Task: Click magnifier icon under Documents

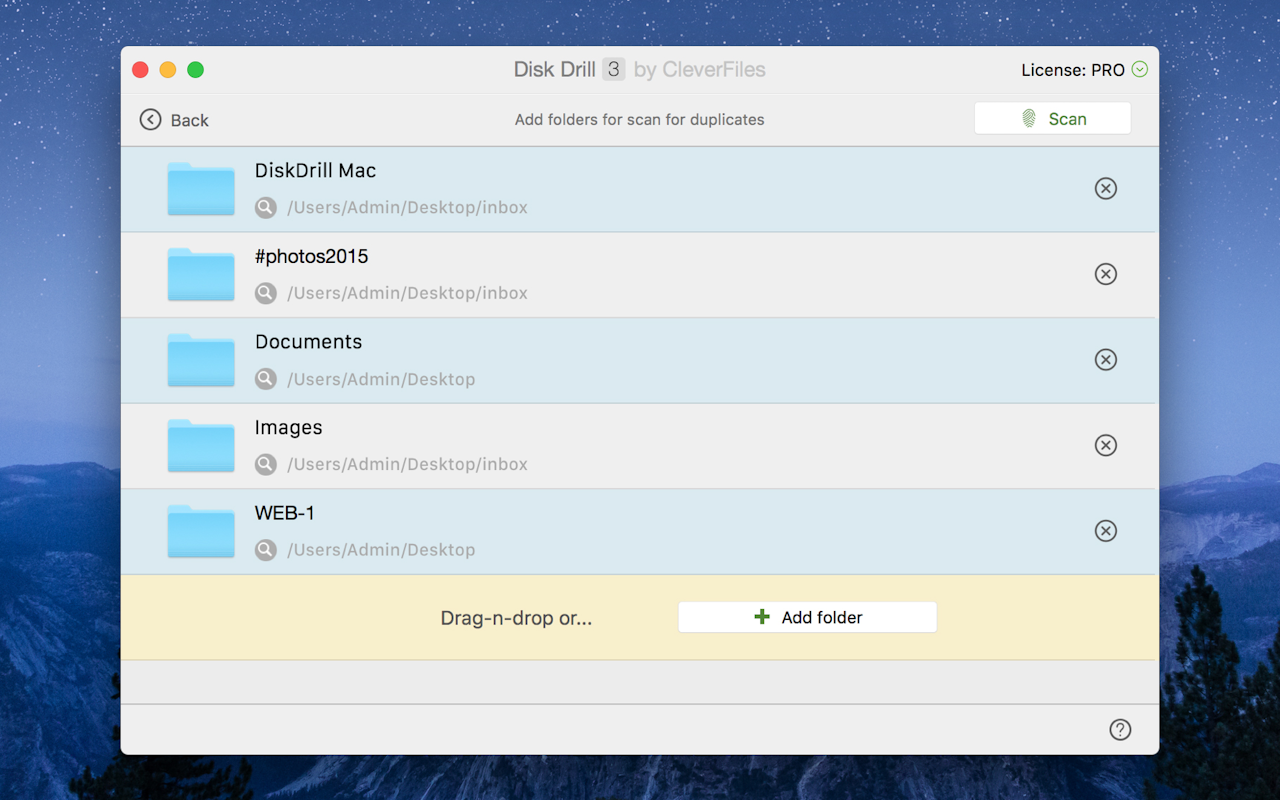Action: click(x=265, y=379)
